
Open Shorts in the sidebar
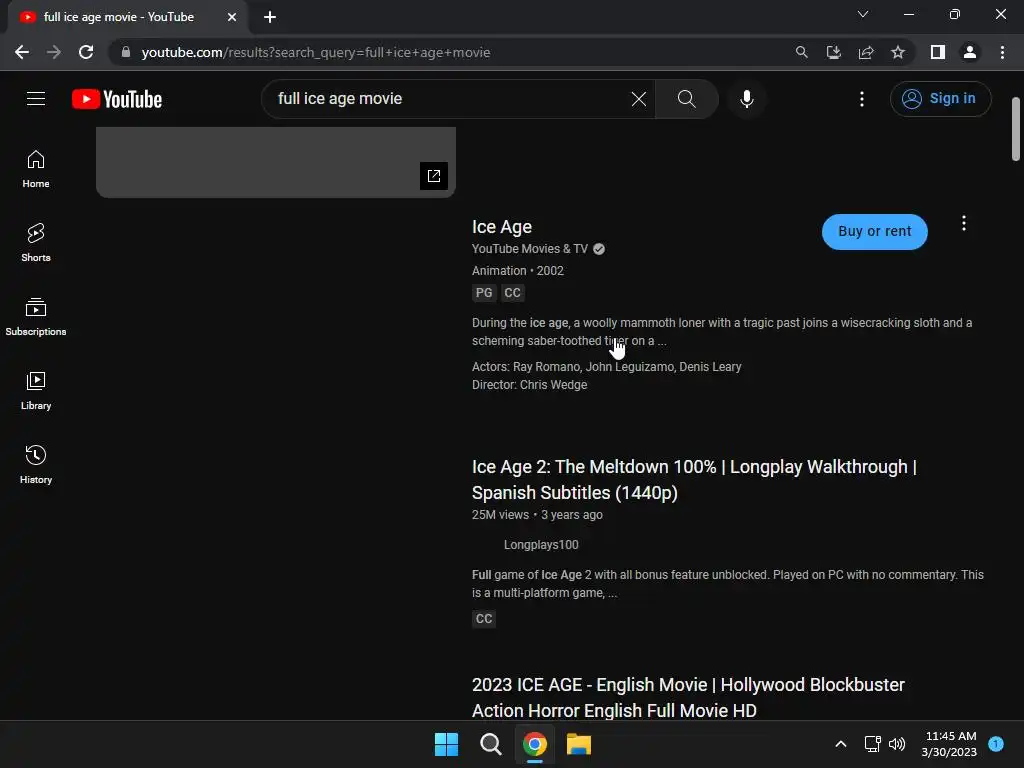(x=36, y=243)
